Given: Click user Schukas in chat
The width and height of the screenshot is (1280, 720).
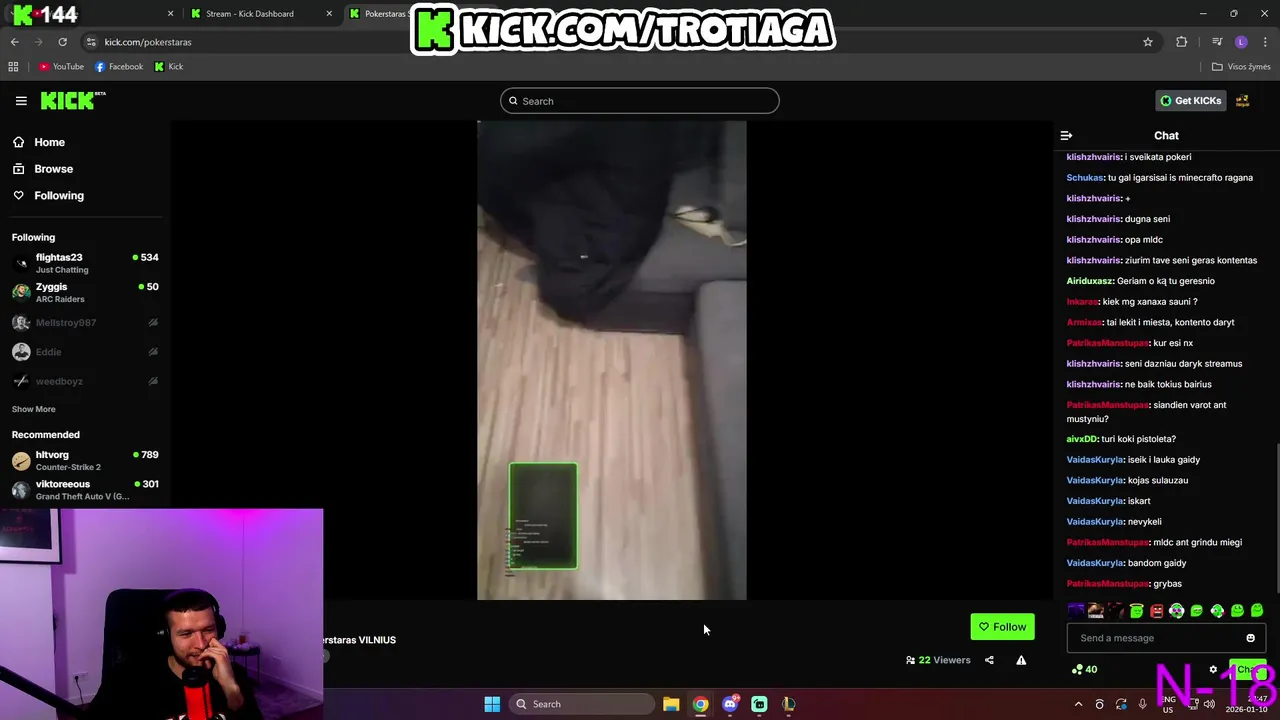Looking at the screenshot, I should pos(1085,178).
